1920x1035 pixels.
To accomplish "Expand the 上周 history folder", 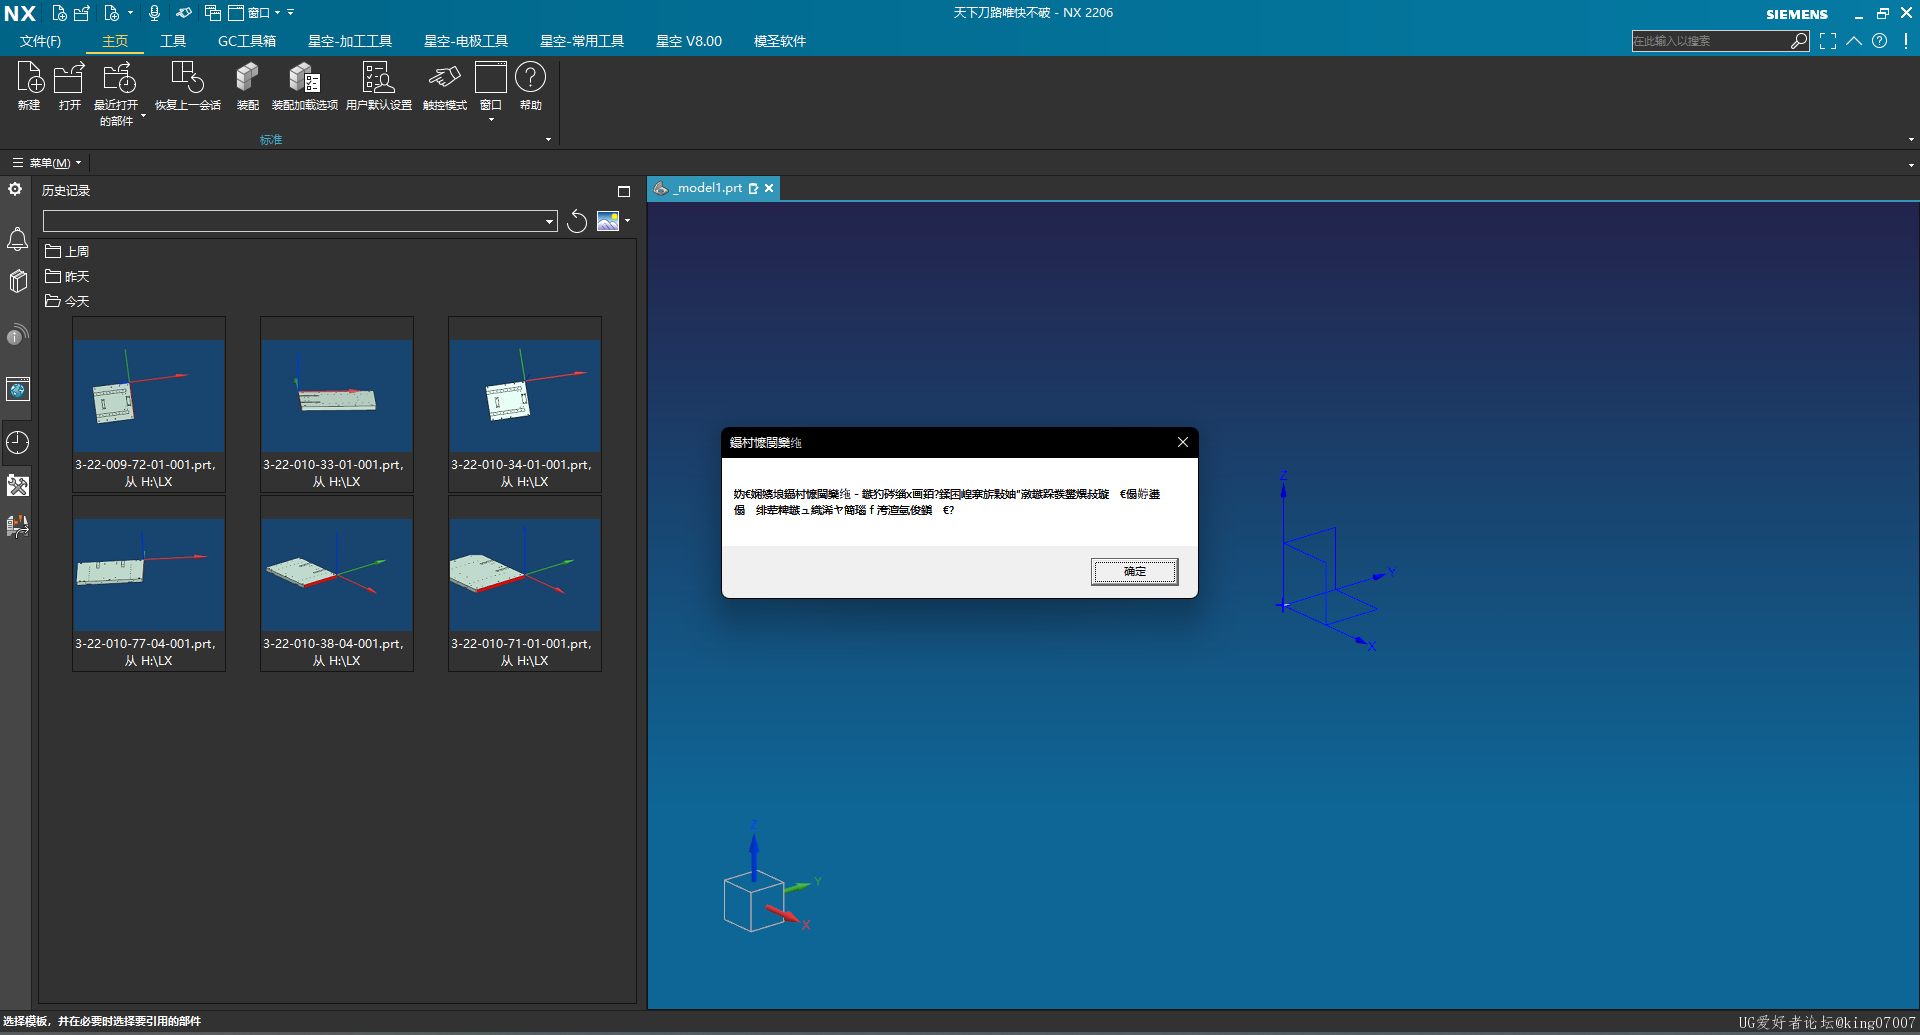I will point(67,251).
